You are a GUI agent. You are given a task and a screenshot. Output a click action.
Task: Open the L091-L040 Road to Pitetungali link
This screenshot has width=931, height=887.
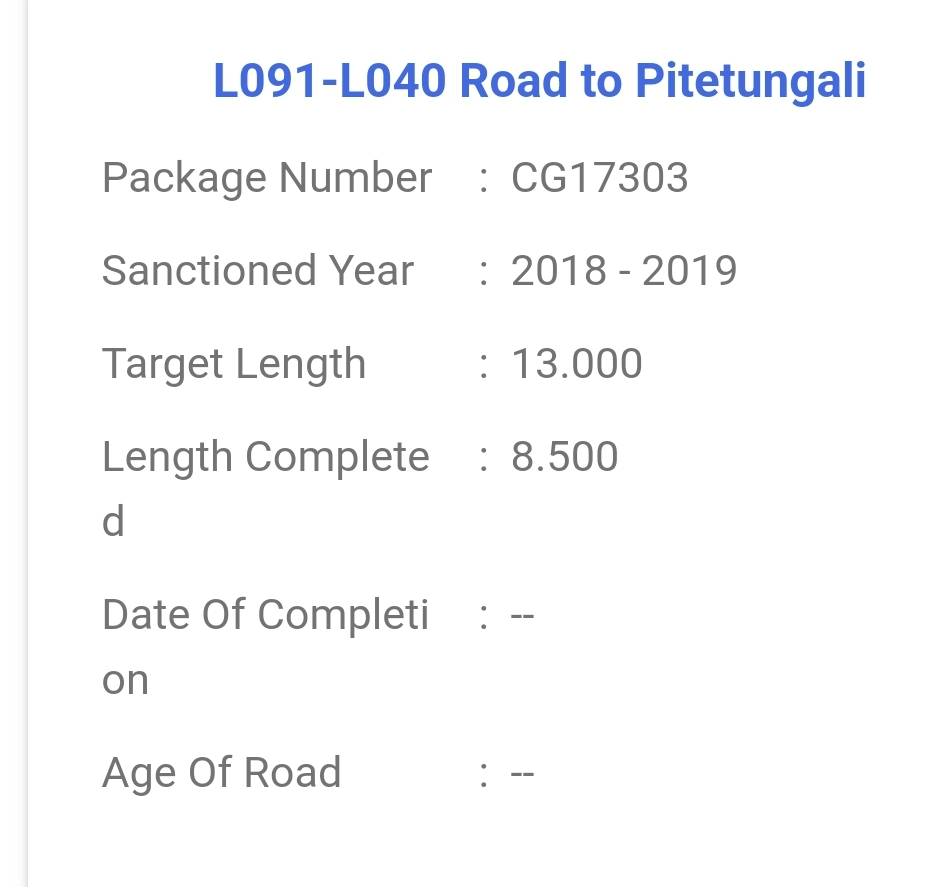tap(539, 81)
